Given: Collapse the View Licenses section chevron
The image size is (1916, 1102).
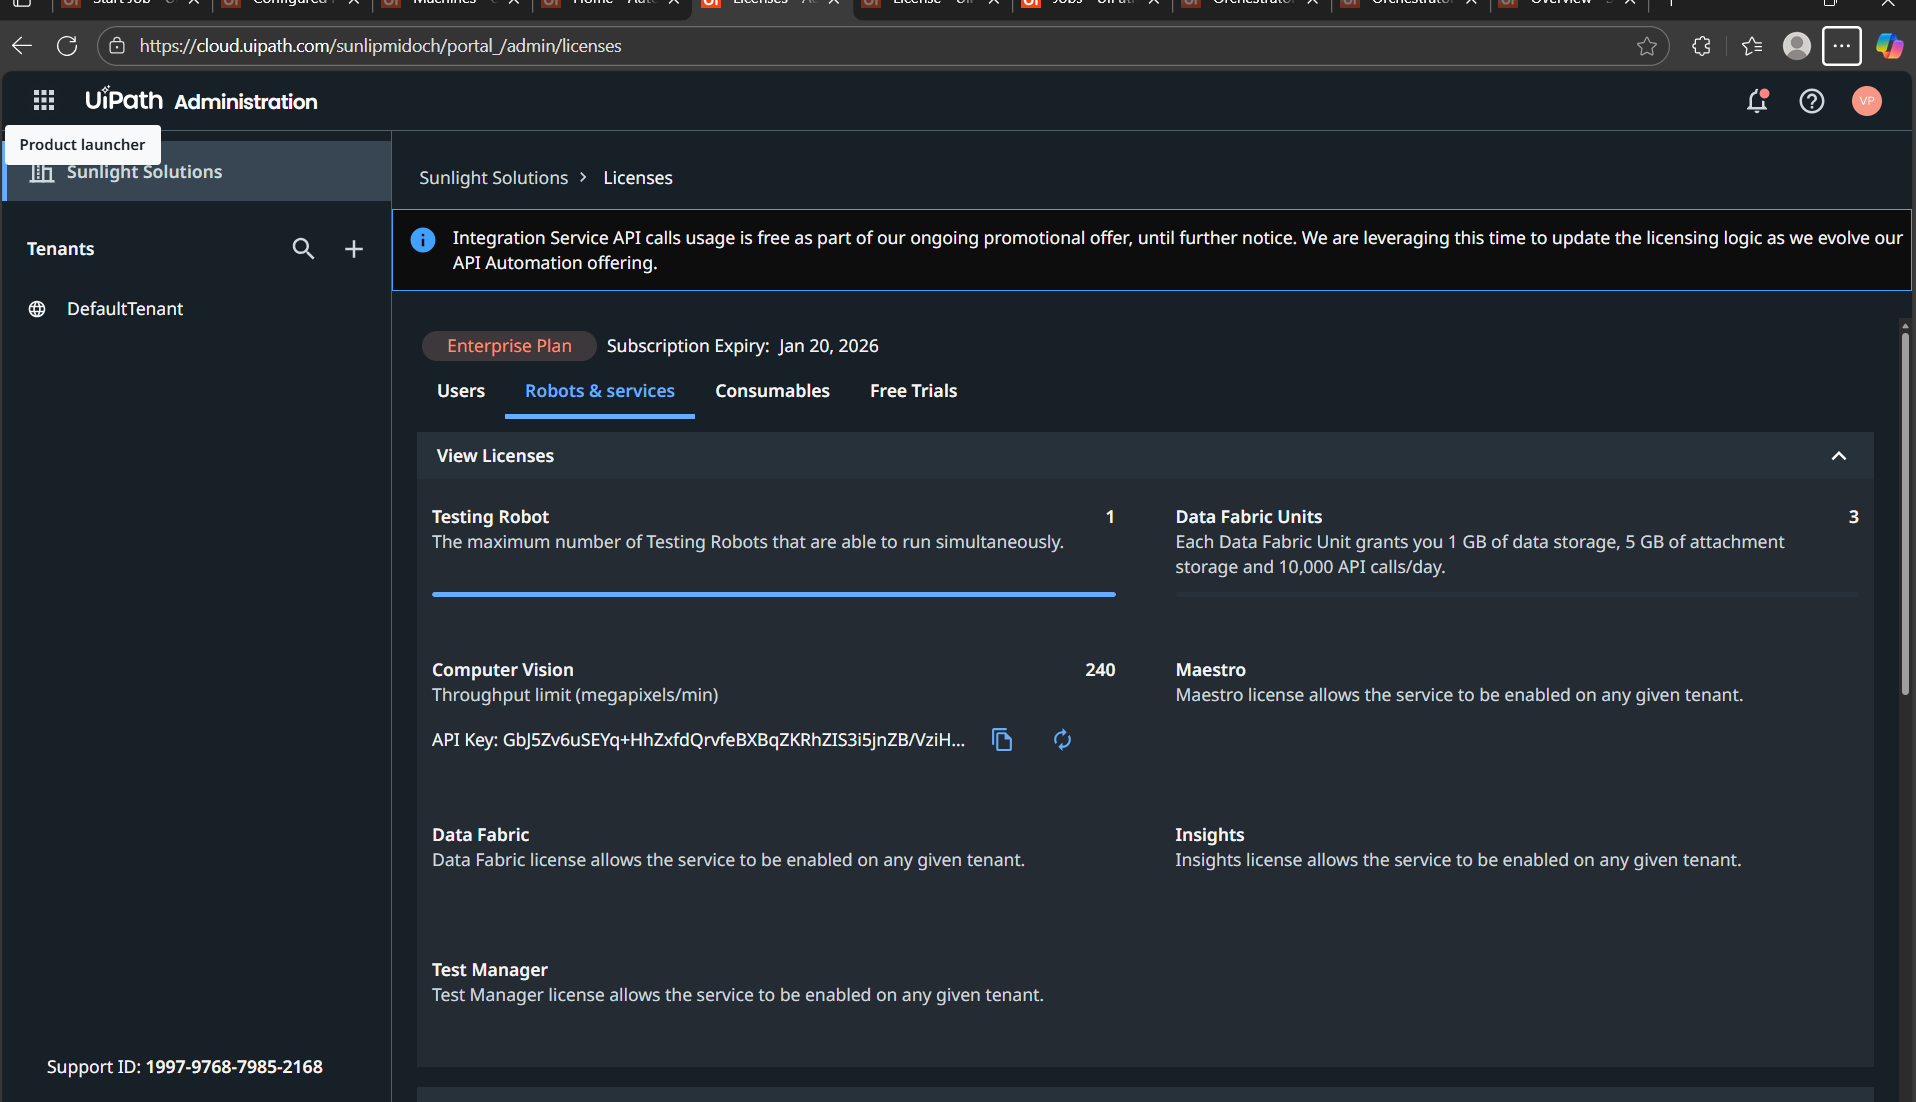Looking at the screenshot, I should click(x=1838, y=456).
